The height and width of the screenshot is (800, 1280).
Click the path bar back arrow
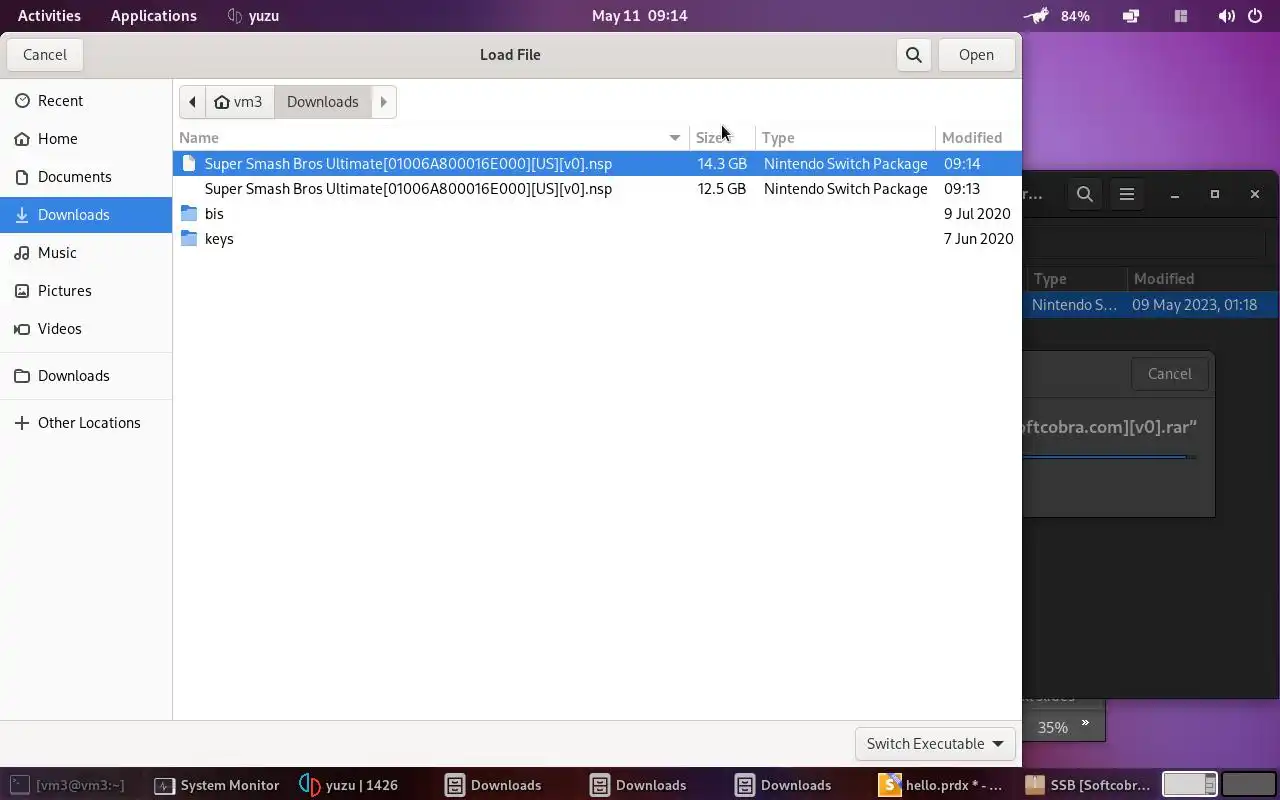coord(192,102)
